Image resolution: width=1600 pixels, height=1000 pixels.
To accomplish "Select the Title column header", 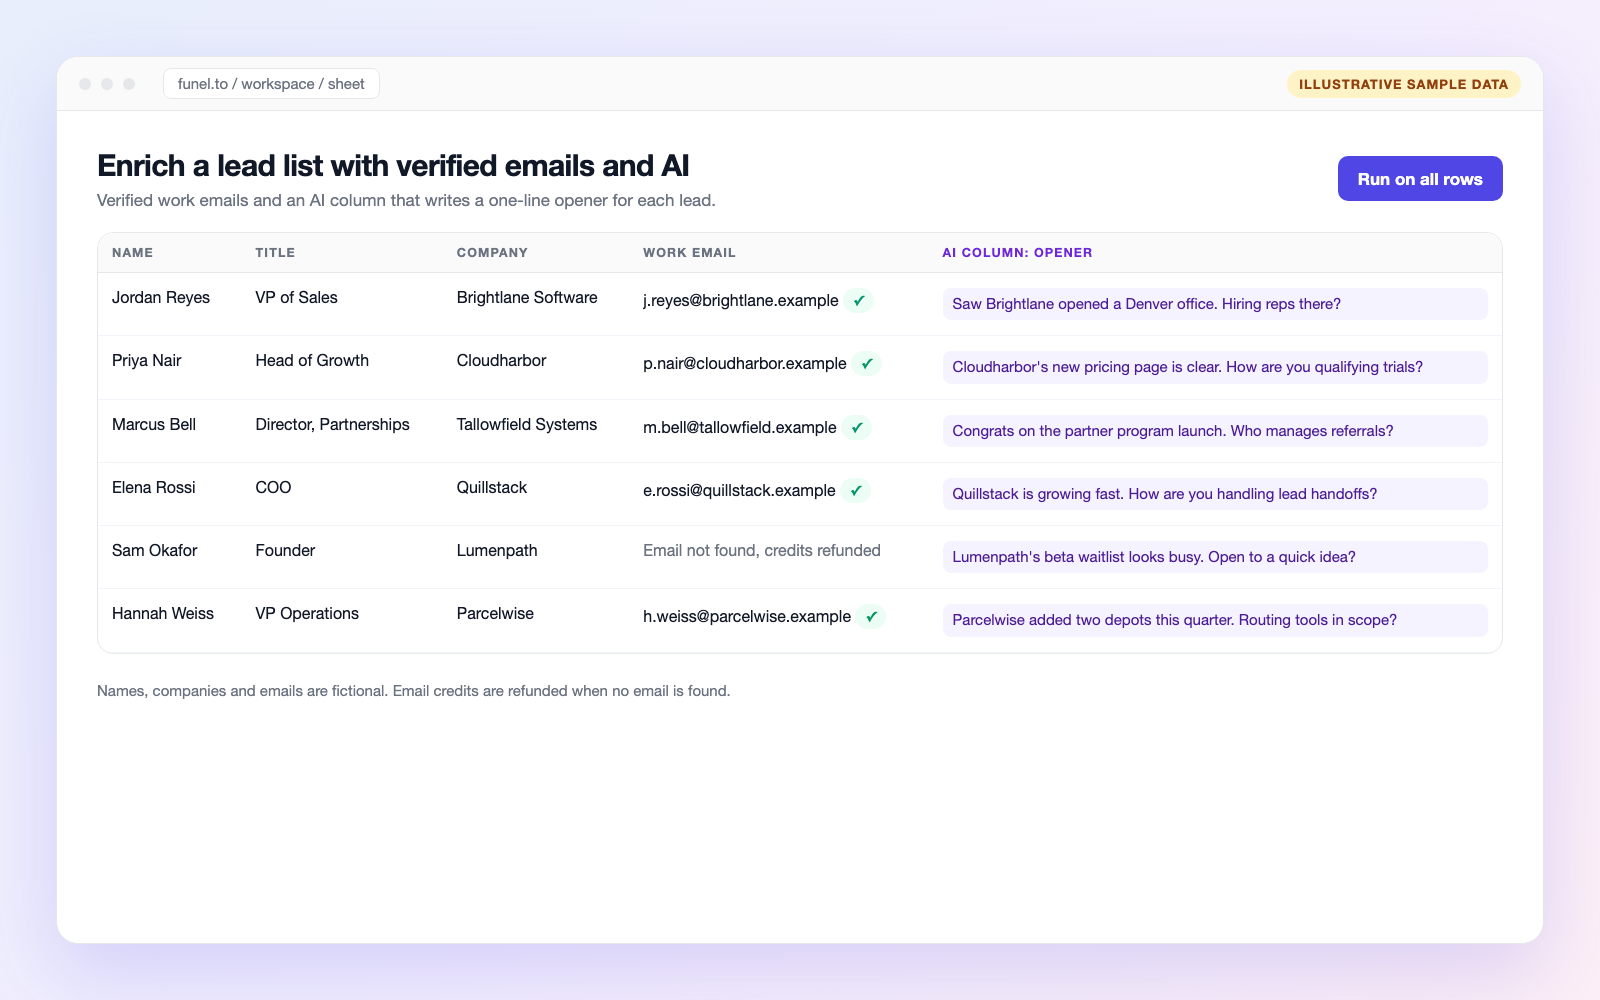I will point(275,253).
